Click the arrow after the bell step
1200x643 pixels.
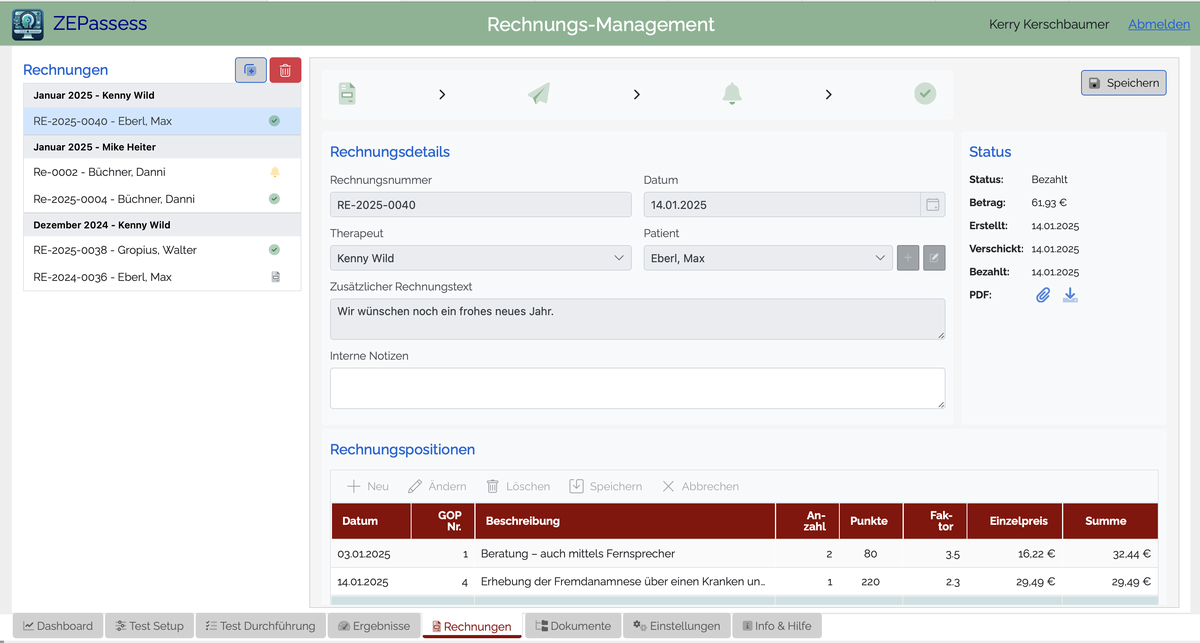[x=828, y=94]
